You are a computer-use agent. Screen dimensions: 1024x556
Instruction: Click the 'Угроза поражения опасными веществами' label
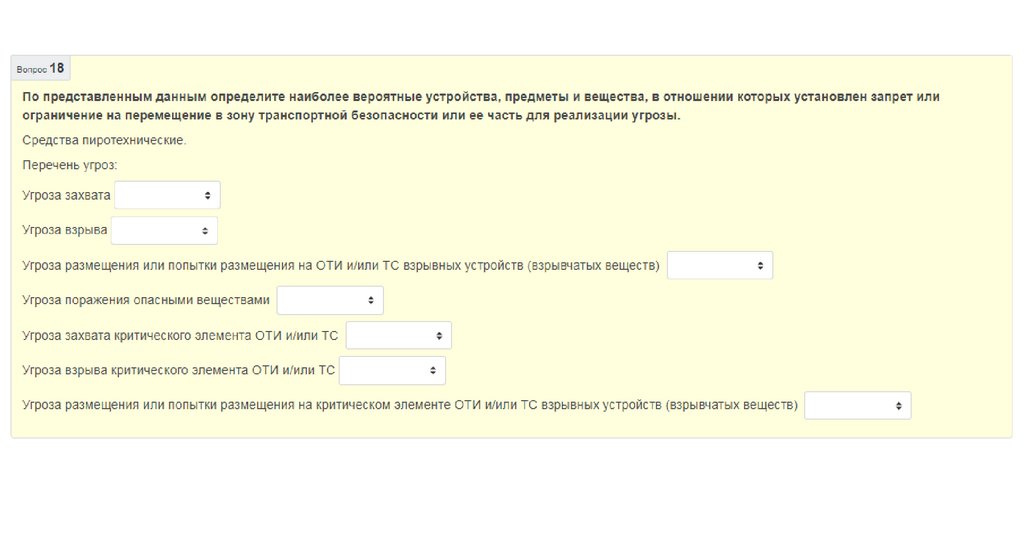click(x=146, y=300)
